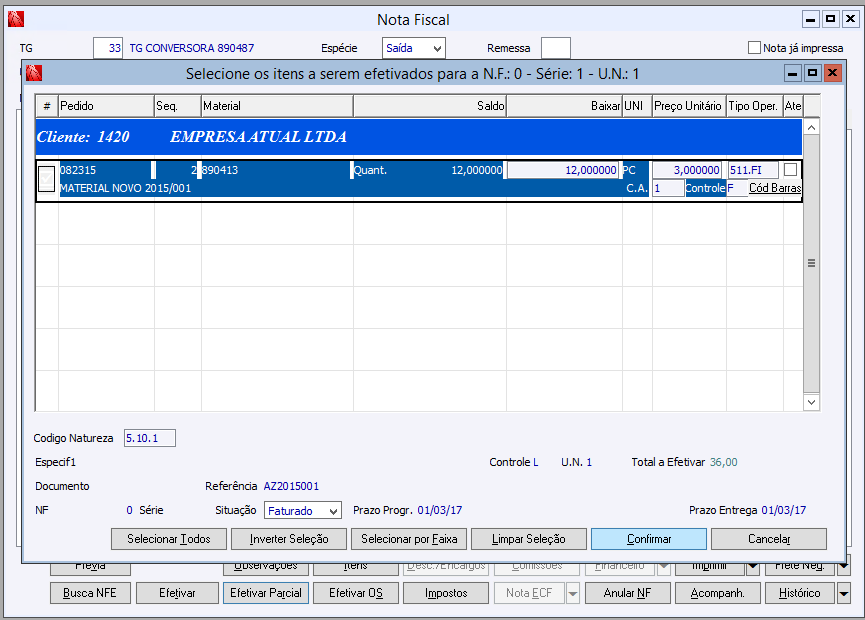
Task: Open the Espécie Saída dropdown
Action: coord(437,49)
